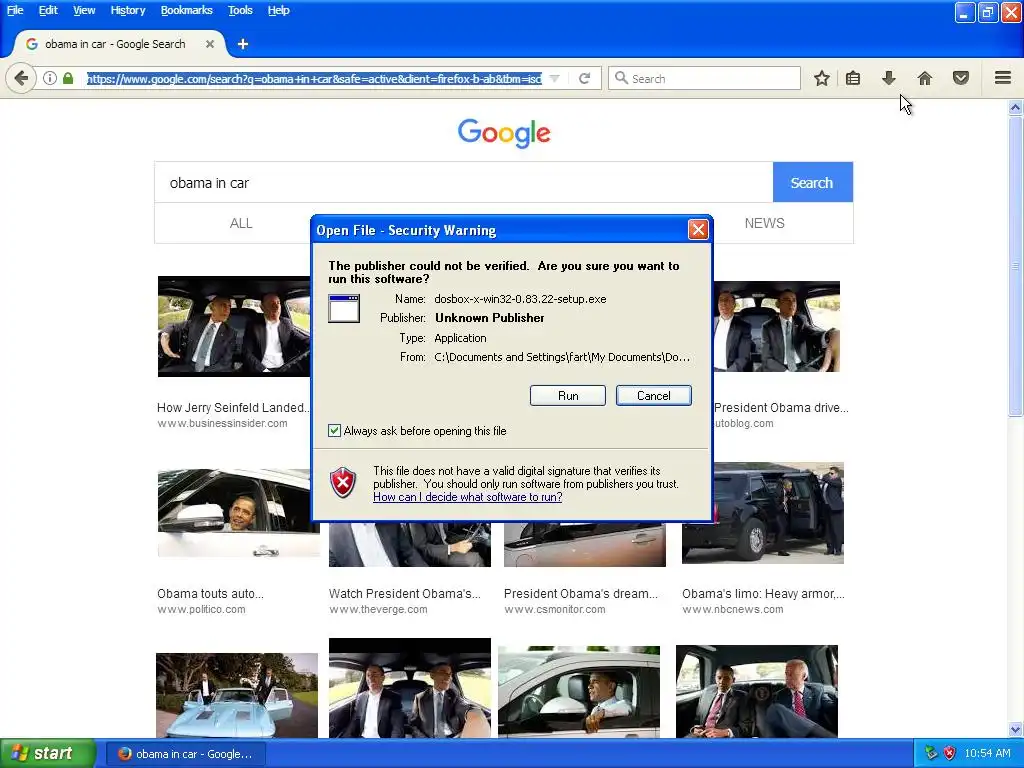Show site information via the info icon
The width and height of the screenshot is (1024, 768).
pos(50,78)
